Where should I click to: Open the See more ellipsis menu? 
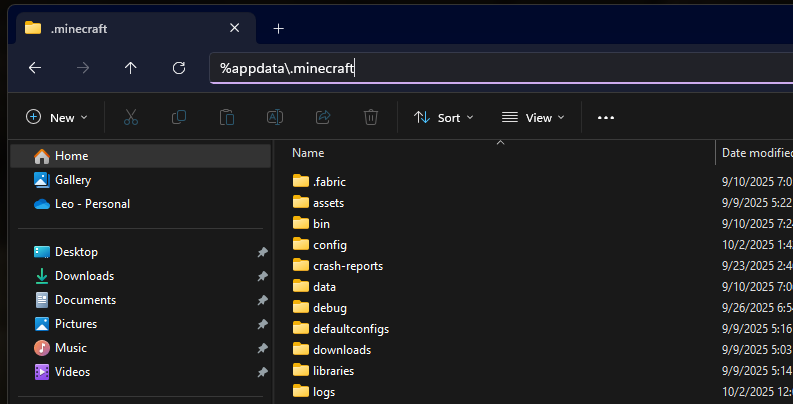point(605,117)
